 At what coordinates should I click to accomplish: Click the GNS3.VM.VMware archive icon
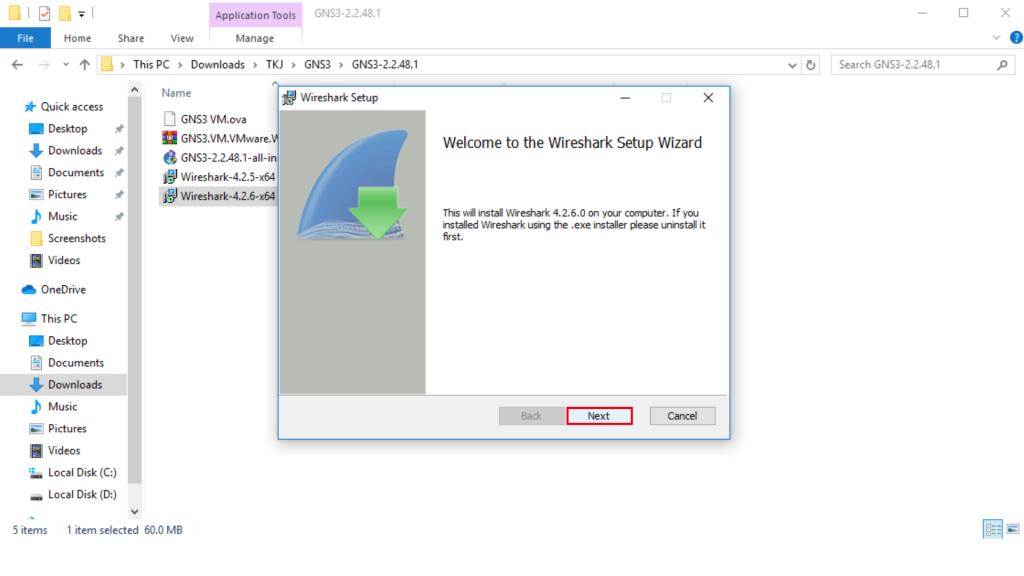[170, 138]
